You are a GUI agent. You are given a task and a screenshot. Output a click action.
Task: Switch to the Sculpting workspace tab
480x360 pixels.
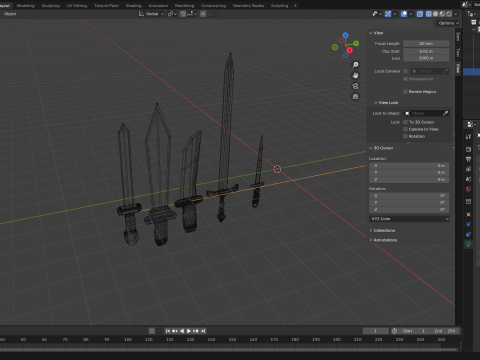[50, 6]
